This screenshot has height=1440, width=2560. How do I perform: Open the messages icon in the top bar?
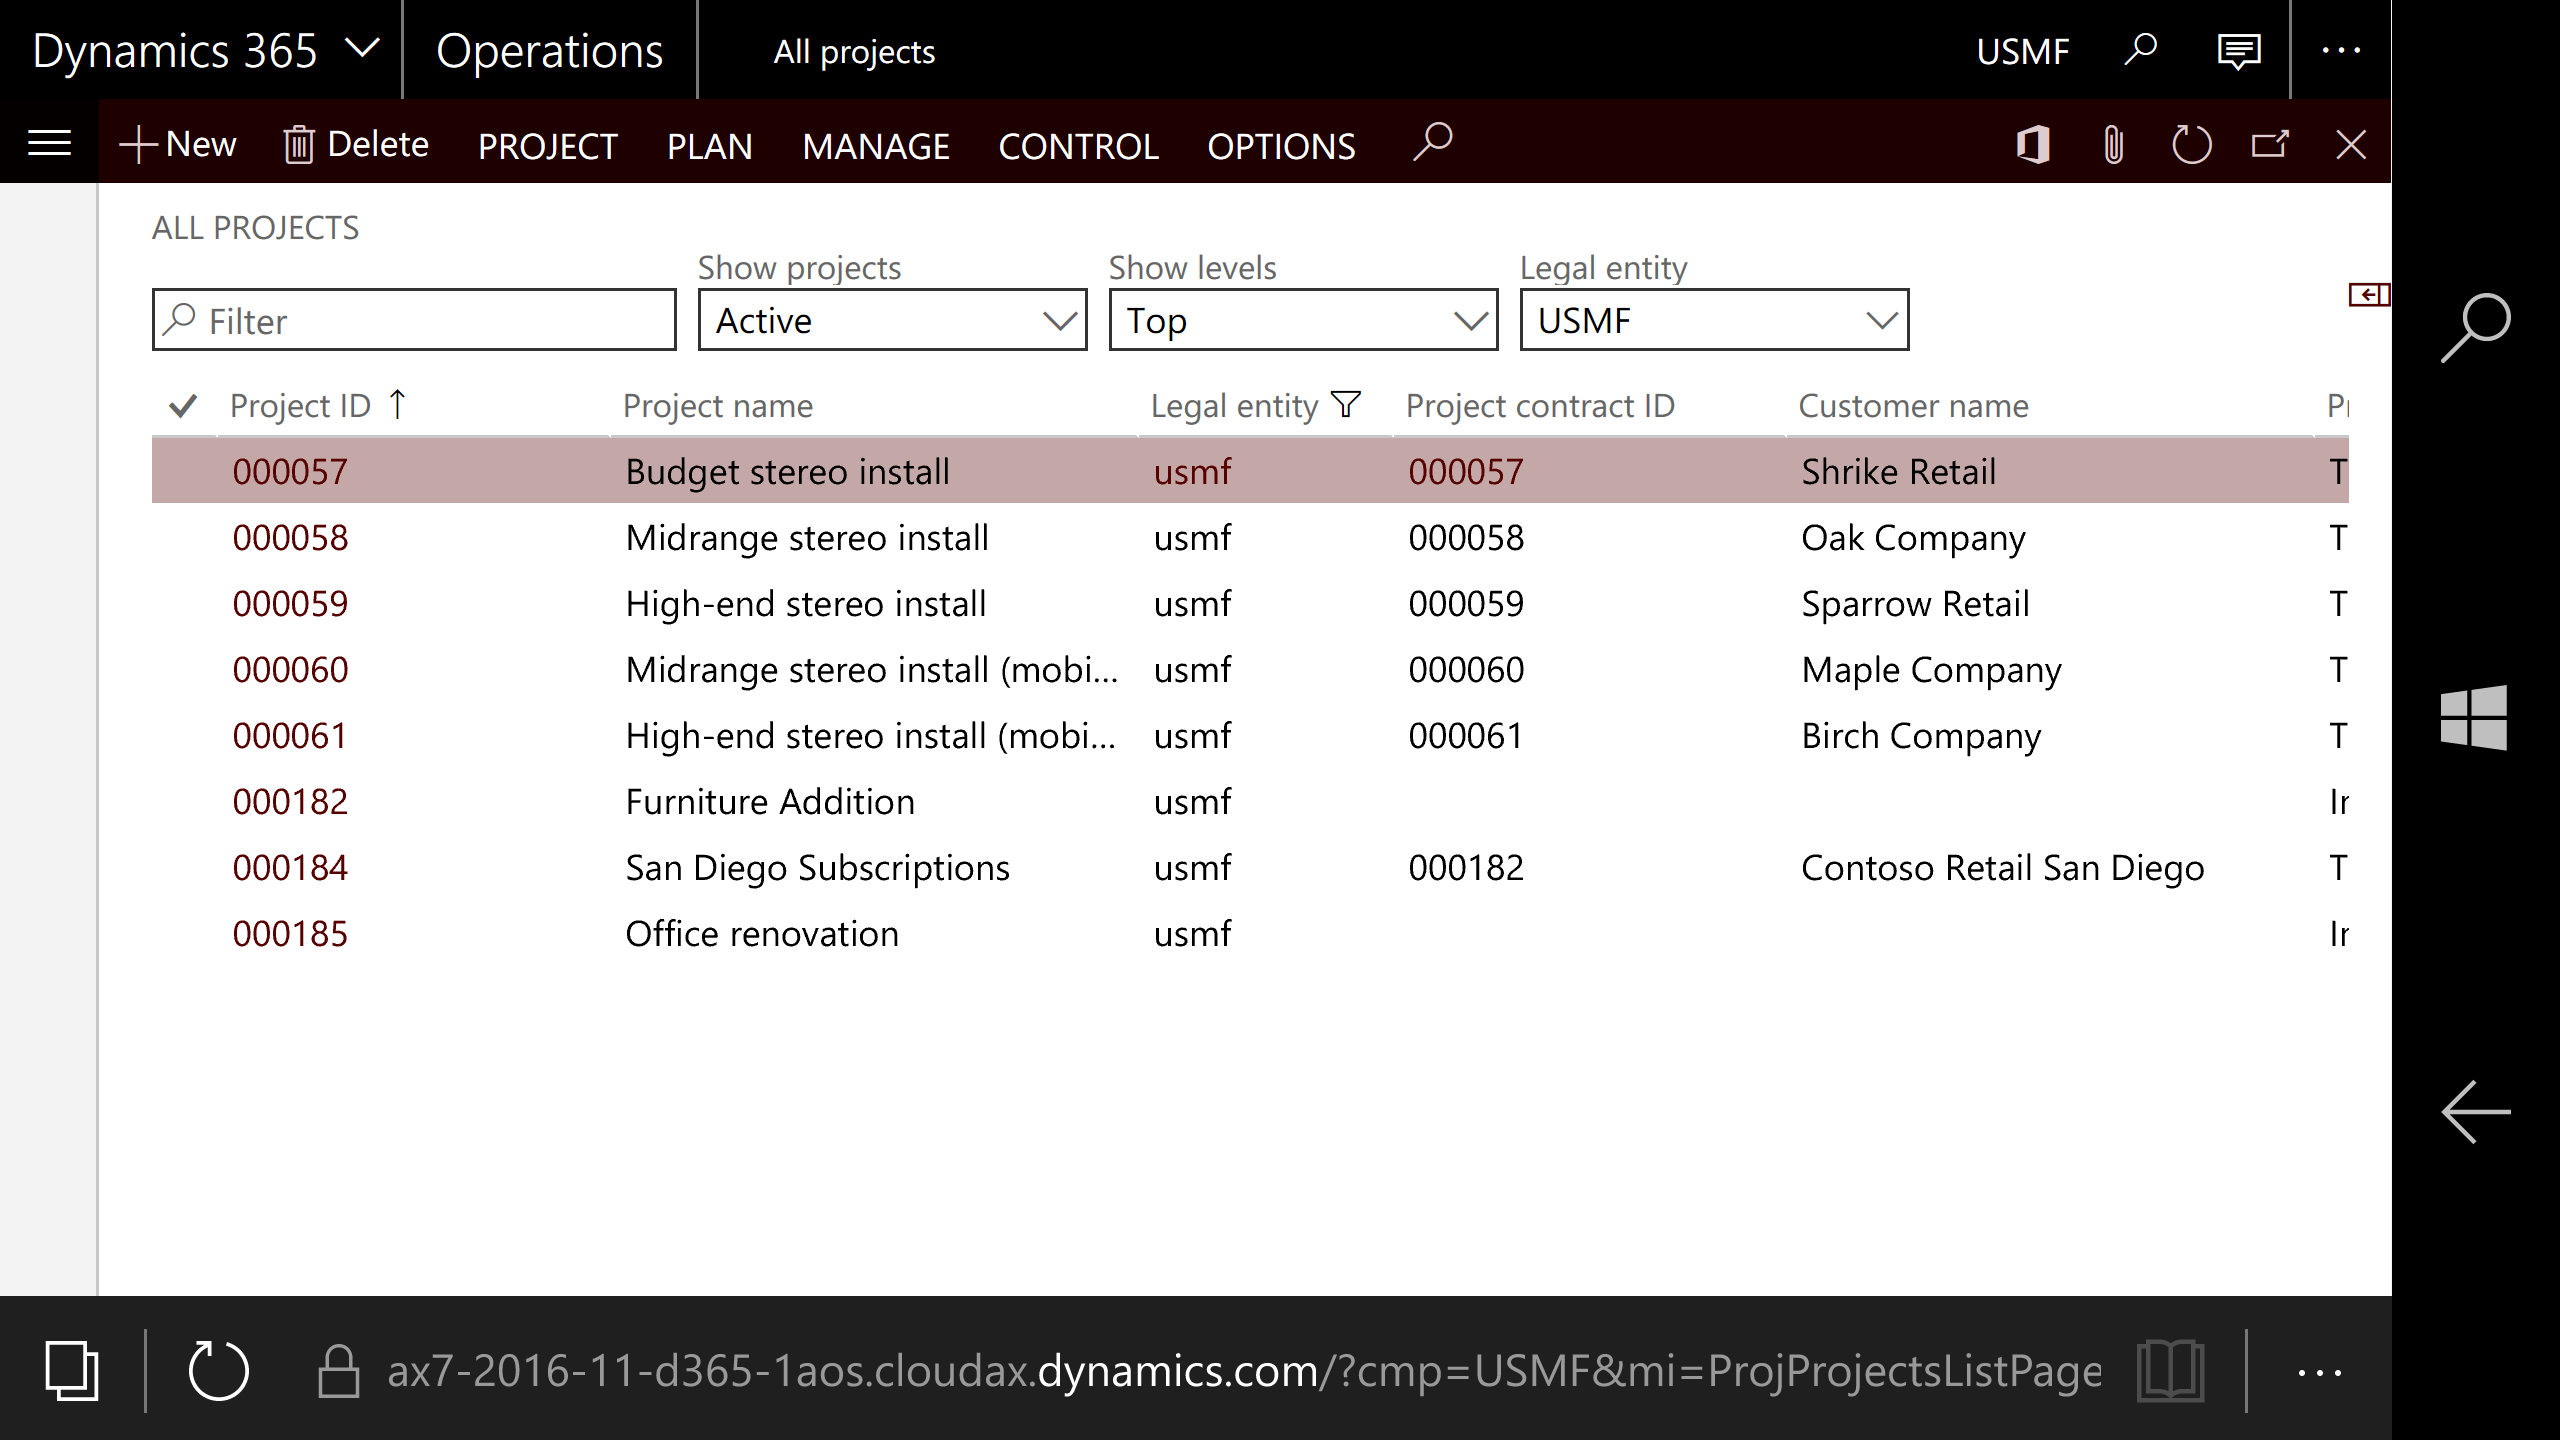(x=2238, y=51)
